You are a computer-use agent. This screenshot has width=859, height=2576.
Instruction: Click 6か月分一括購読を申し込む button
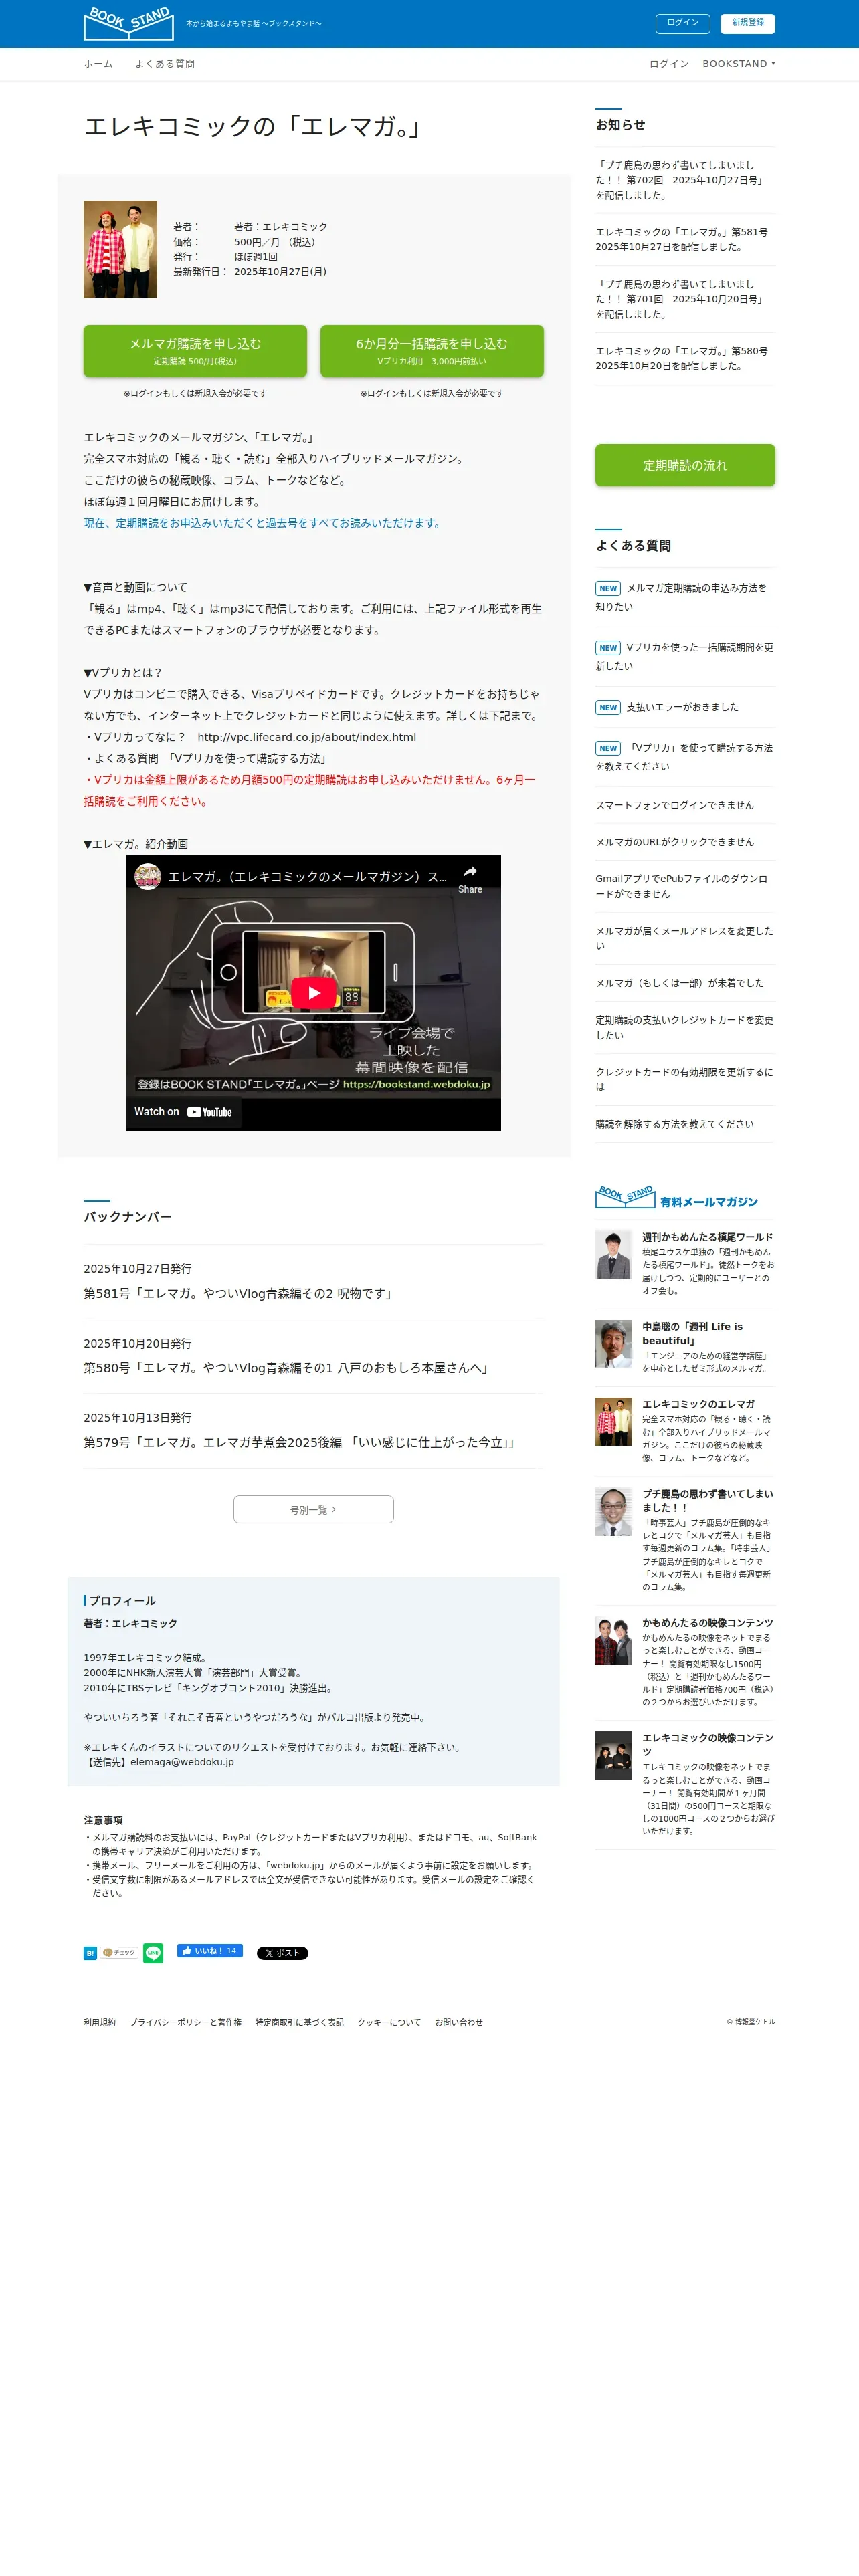pos(432,351)
